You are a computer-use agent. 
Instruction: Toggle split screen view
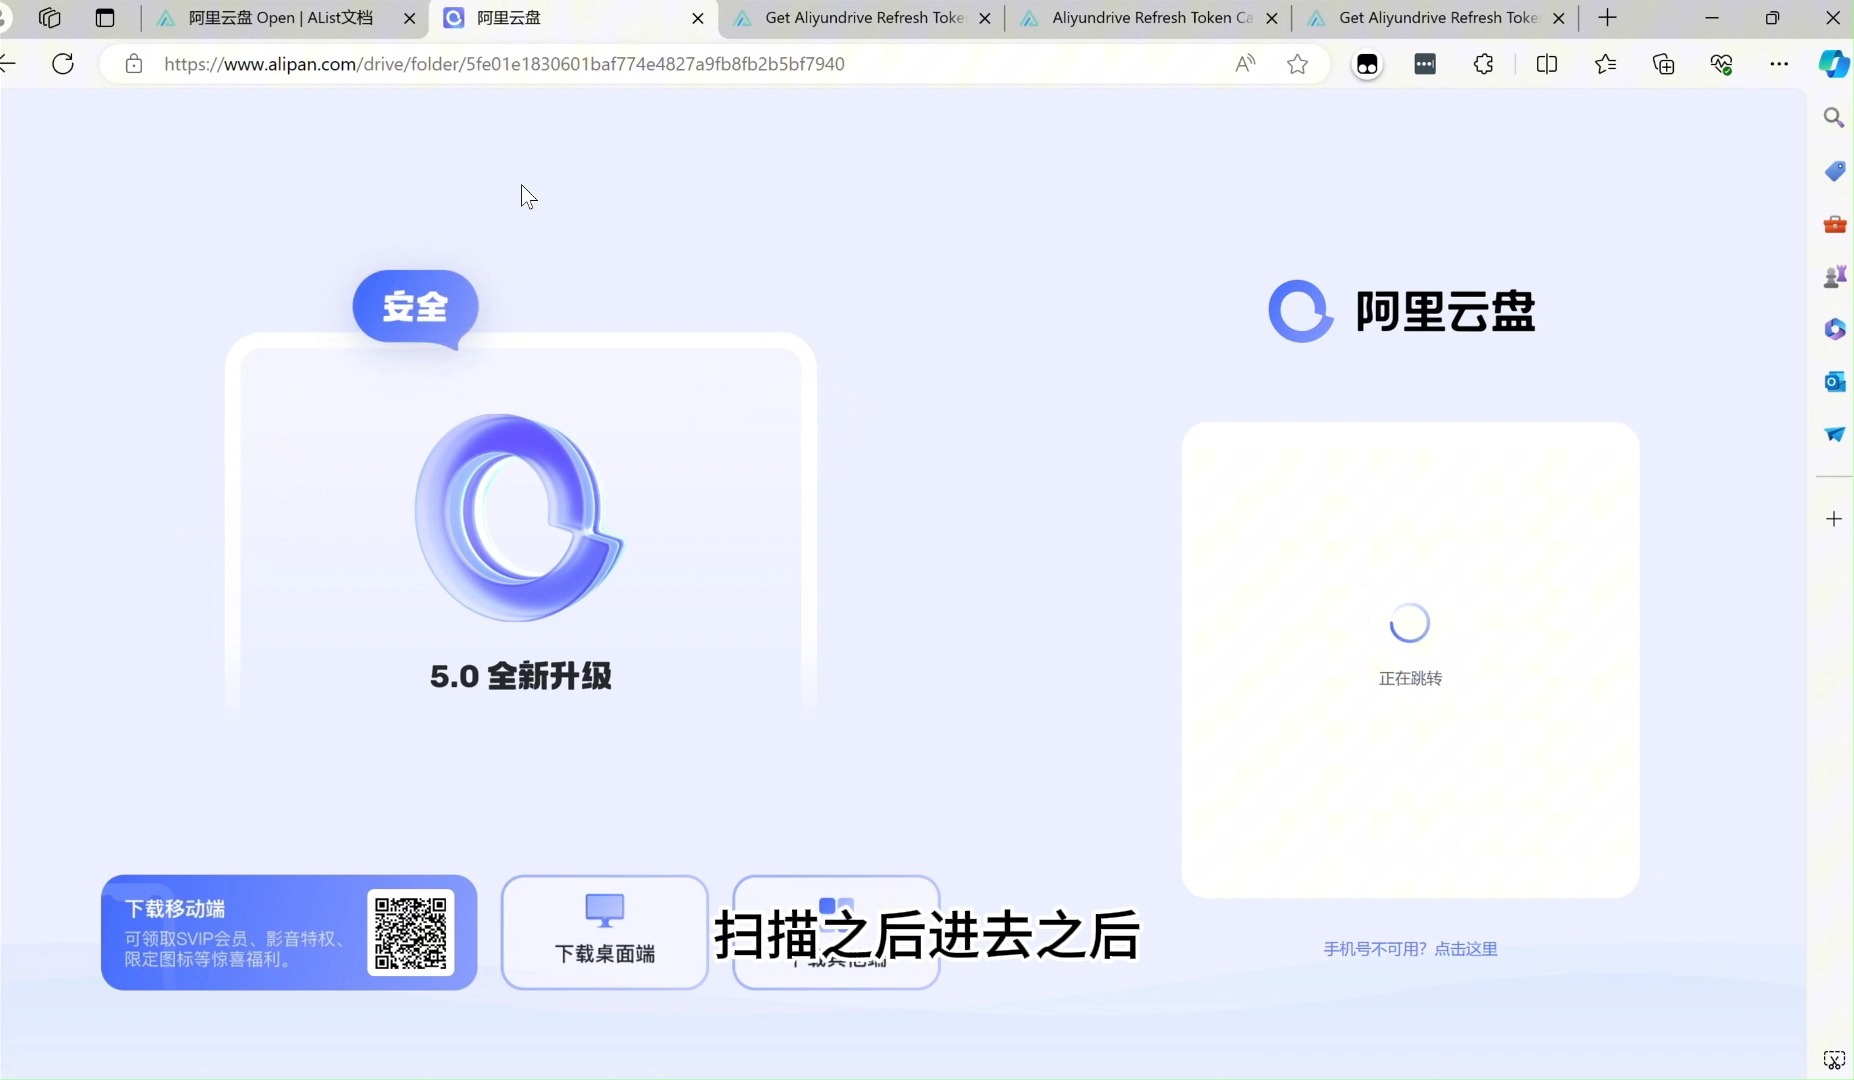[x=1546, y=64]
